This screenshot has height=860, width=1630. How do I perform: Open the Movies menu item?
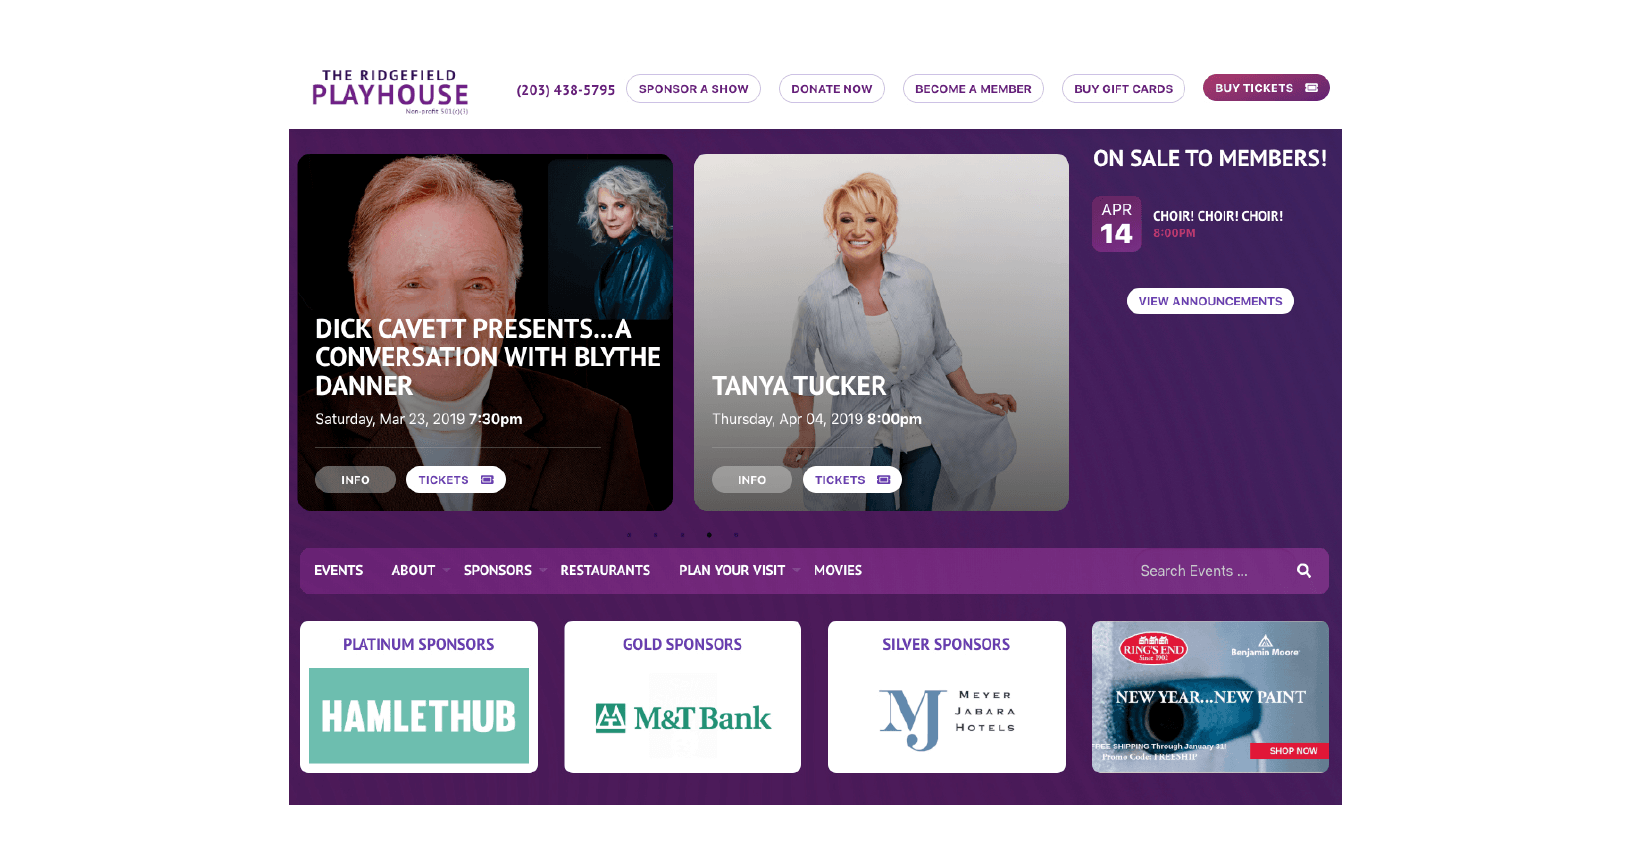(838, 571)
